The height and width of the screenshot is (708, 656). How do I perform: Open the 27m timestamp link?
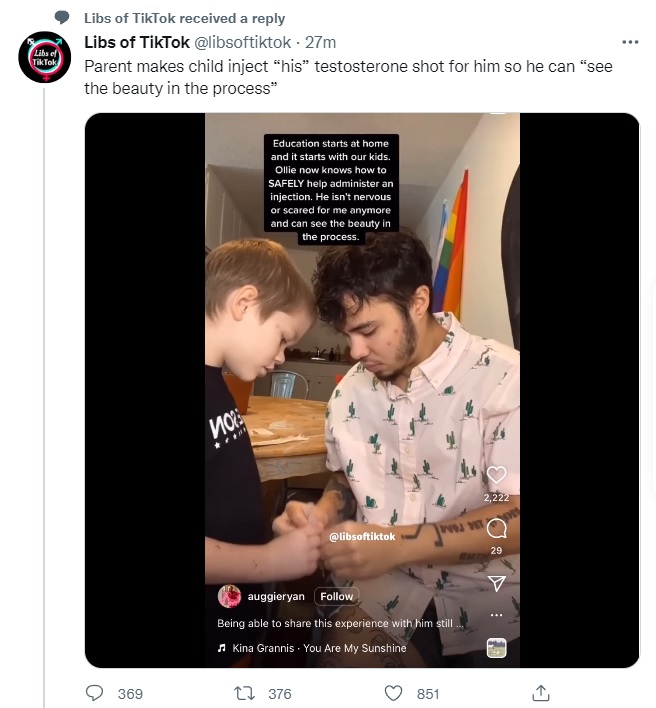321,42
